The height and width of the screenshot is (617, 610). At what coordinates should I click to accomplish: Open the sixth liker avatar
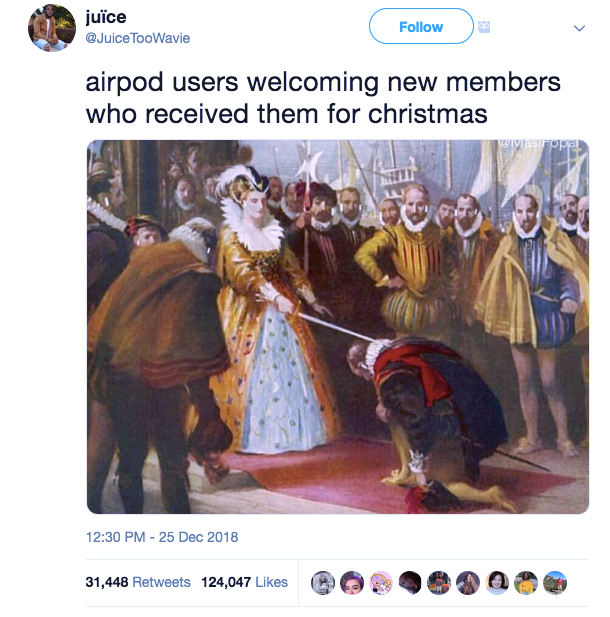point(468,583)
